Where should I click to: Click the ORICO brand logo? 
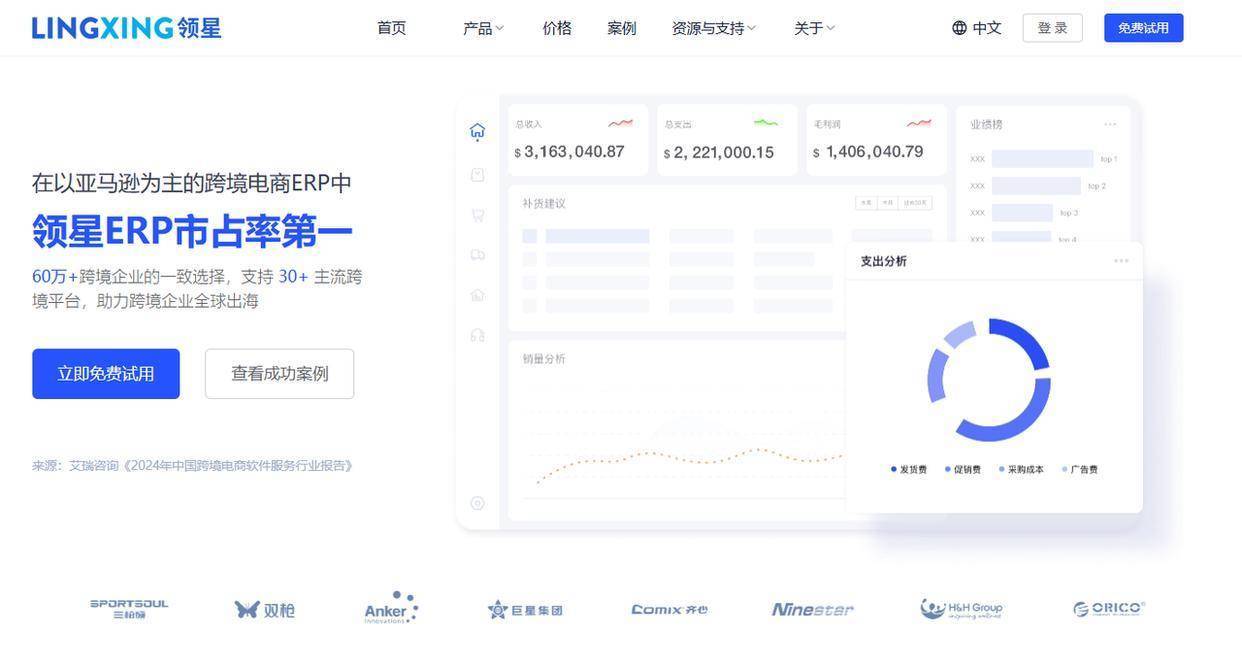point(1108,609)
